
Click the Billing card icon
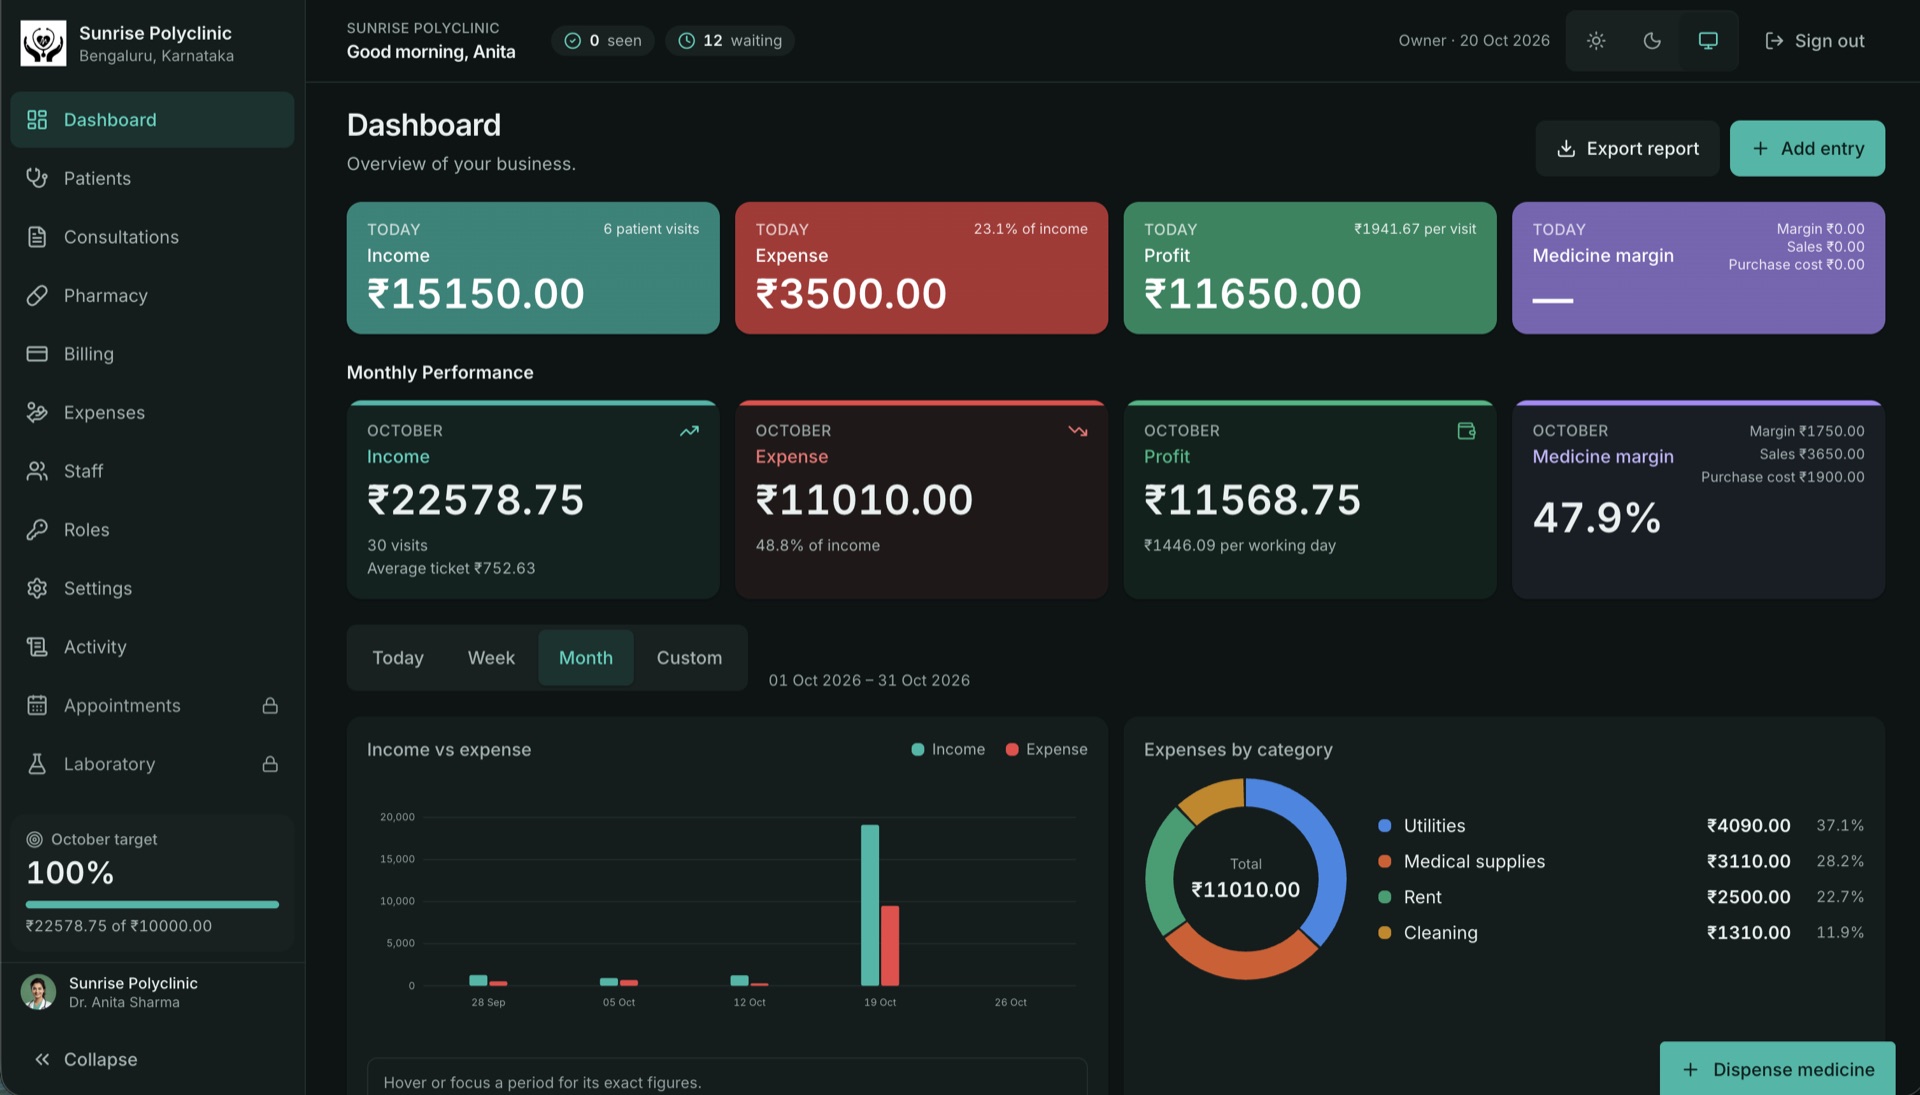pyautogui.click(x=37, y=354)
